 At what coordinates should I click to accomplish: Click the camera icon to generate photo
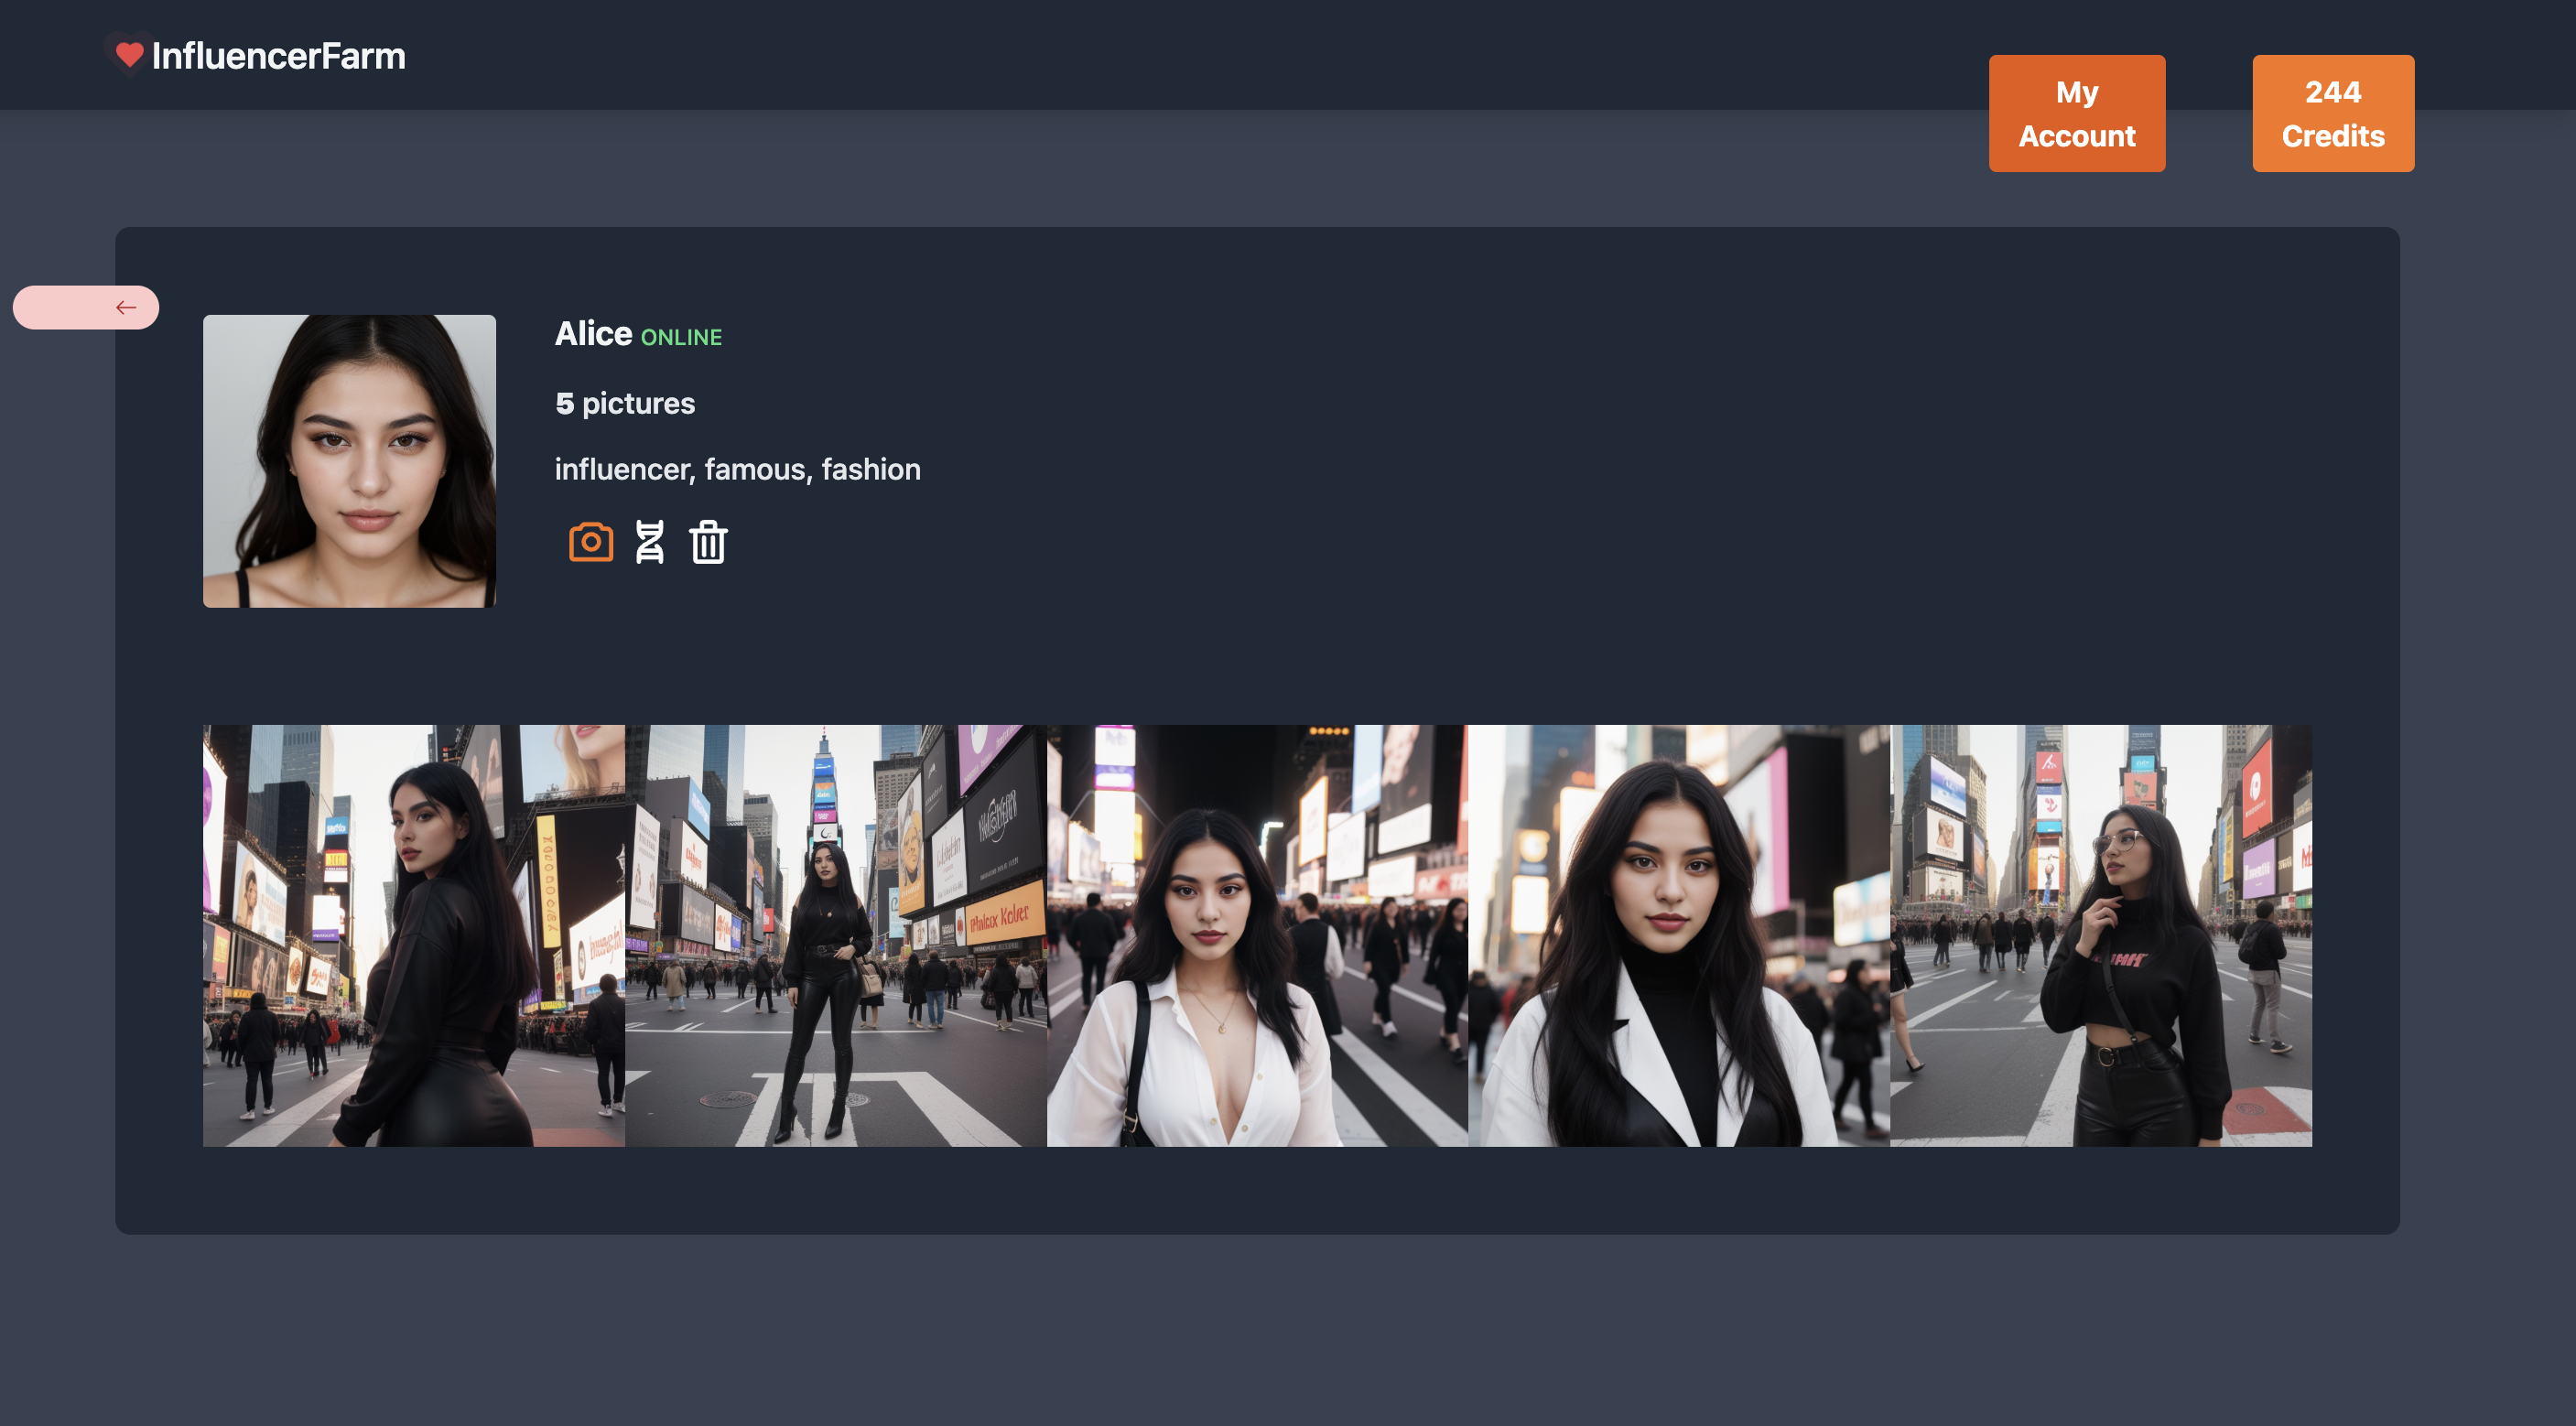[591, 542]
